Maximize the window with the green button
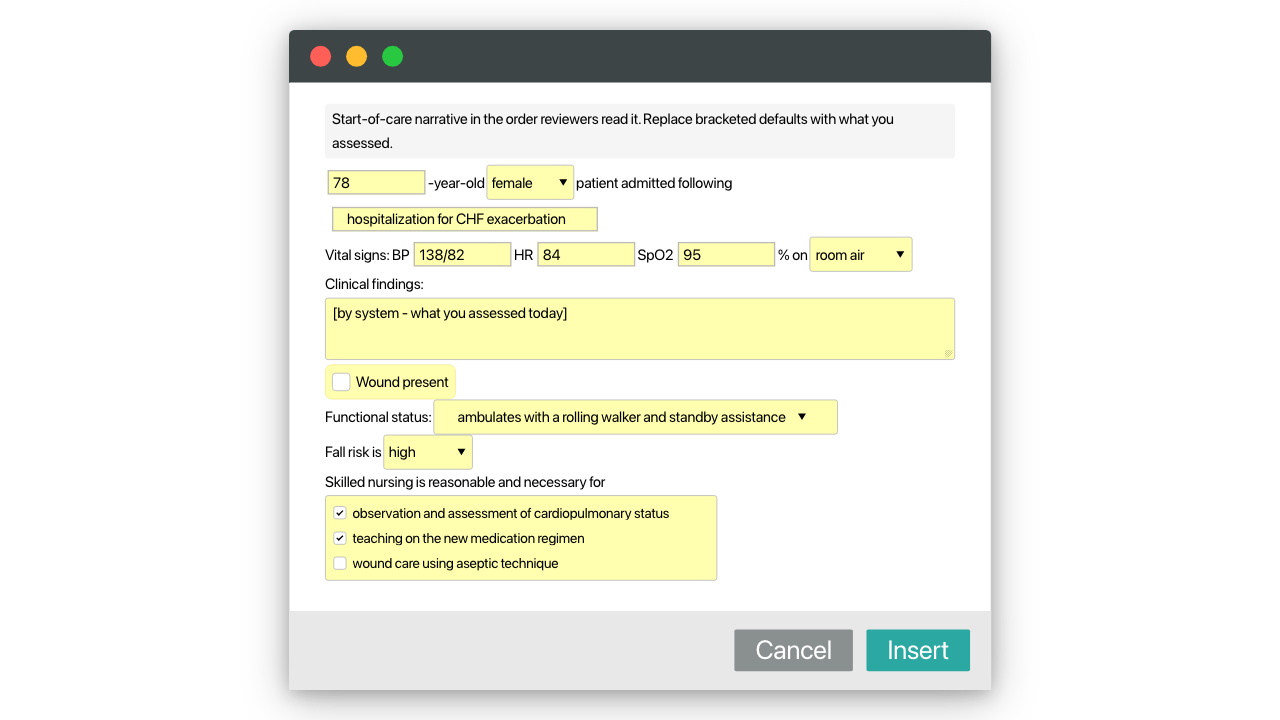 click(393, 56)
